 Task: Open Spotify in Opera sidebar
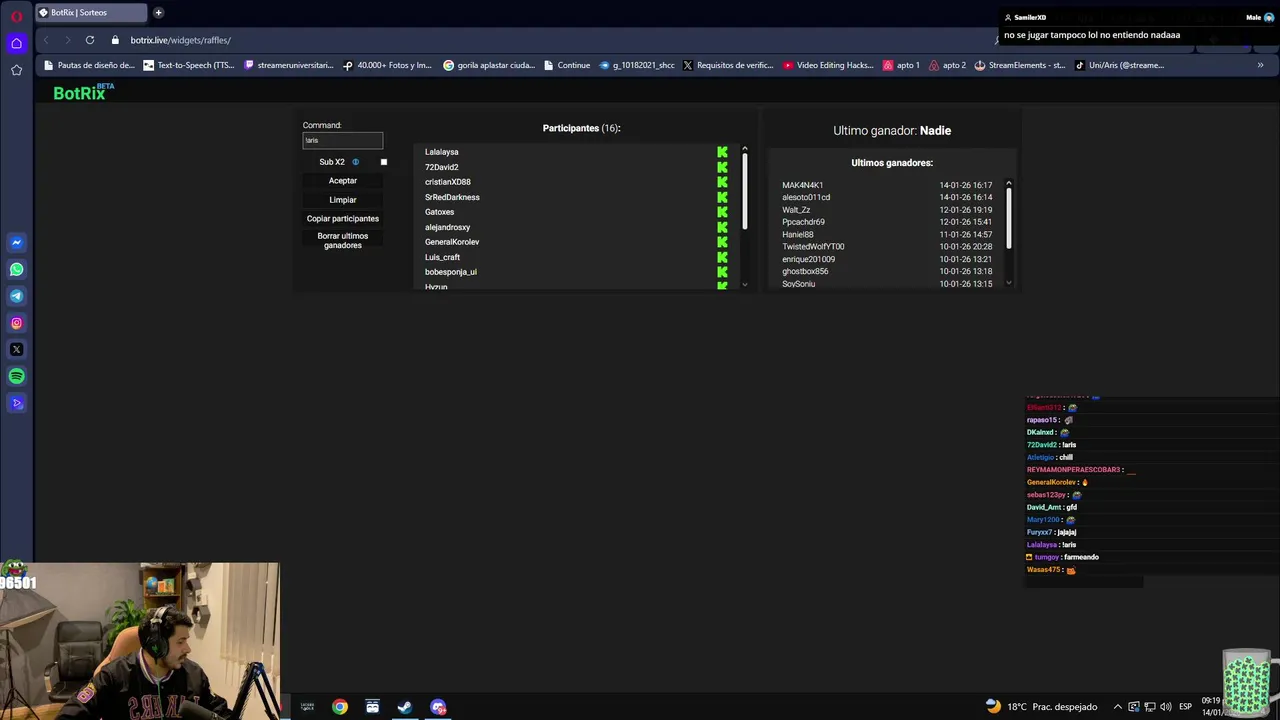tap(16, 376)
